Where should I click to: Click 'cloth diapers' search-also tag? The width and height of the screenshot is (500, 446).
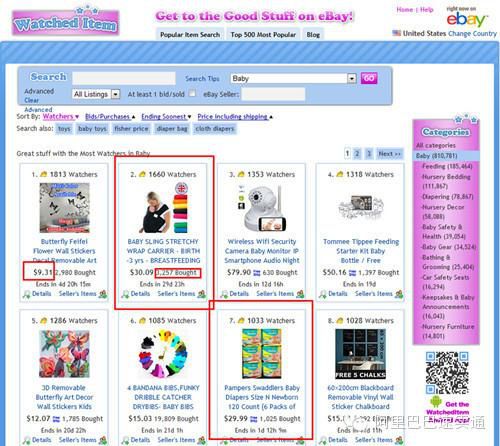[x=215, y=129]
